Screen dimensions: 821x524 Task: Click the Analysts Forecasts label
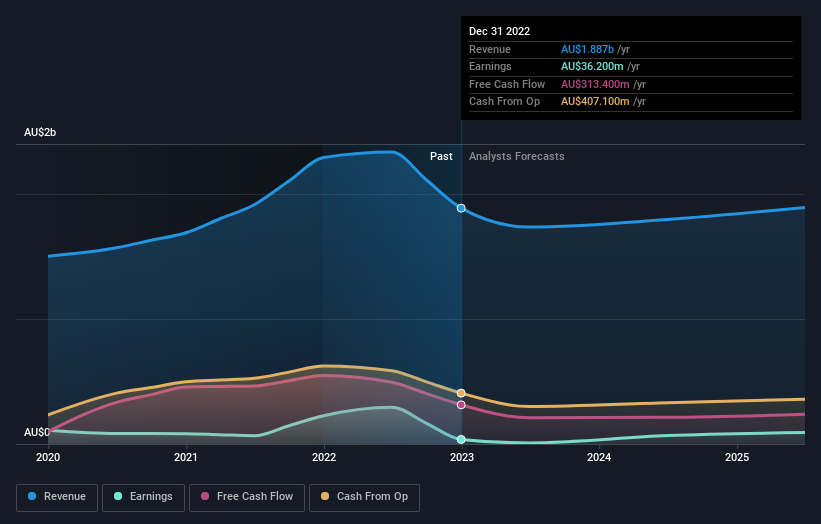coord(517,156)
